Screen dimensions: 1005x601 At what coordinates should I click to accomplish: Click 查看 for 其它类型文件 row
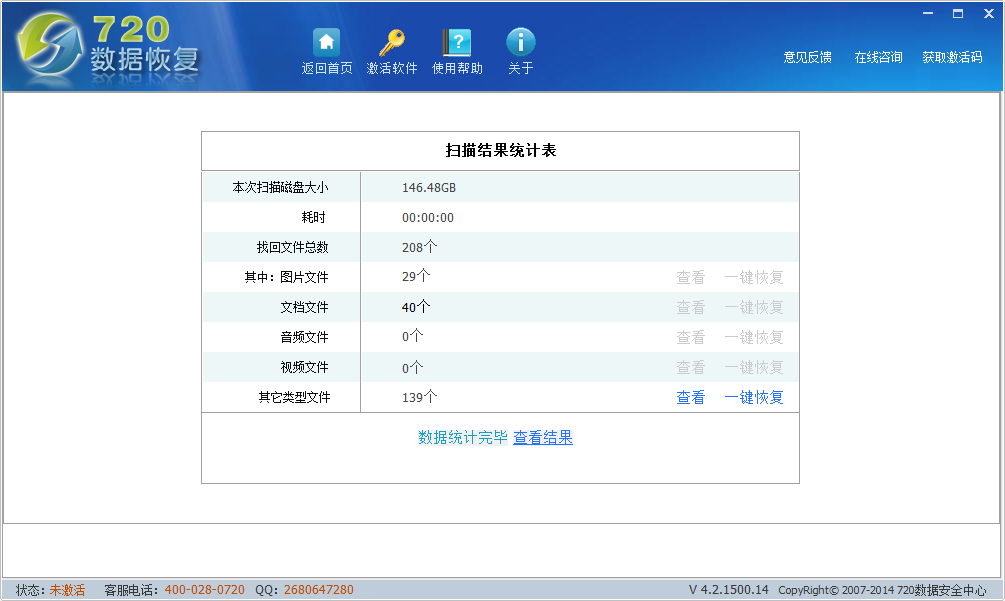point(690,397)
